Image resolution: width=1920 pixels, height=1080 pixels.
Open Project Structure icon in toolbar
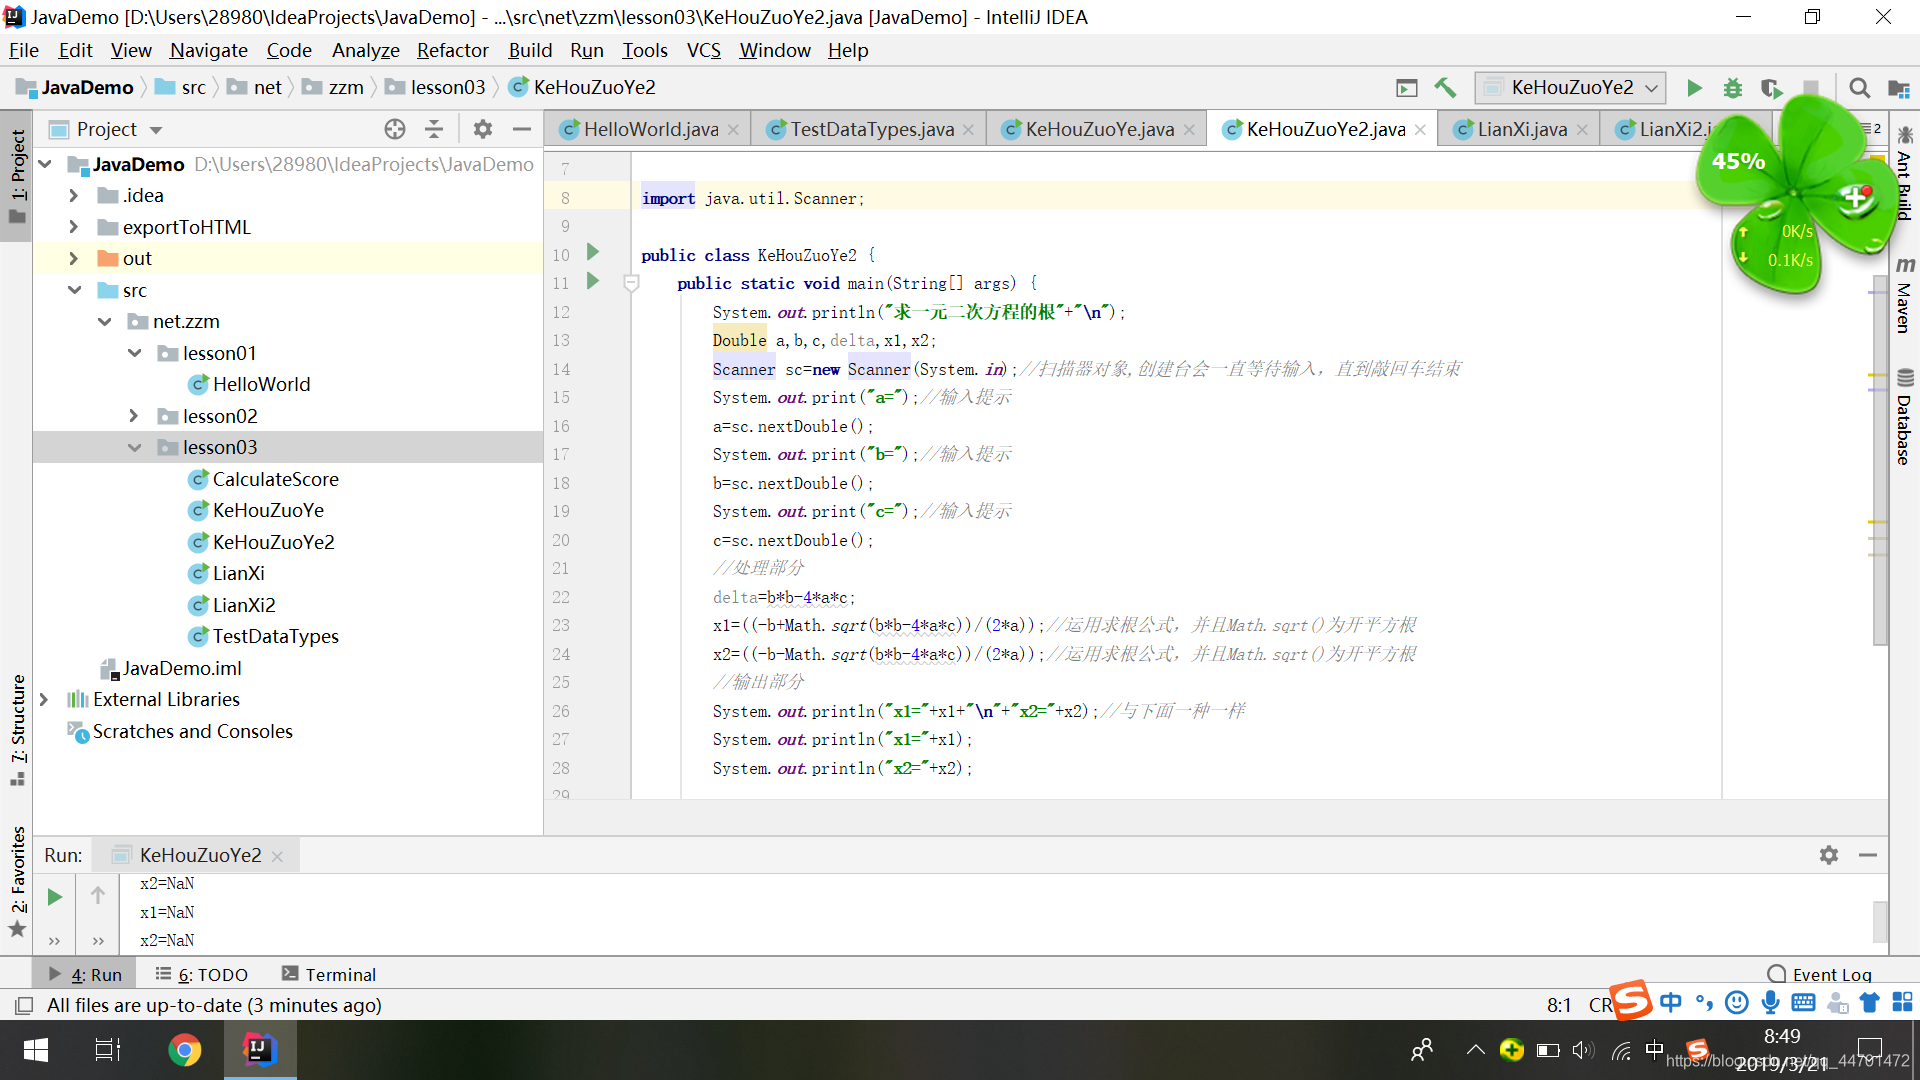1898,88
